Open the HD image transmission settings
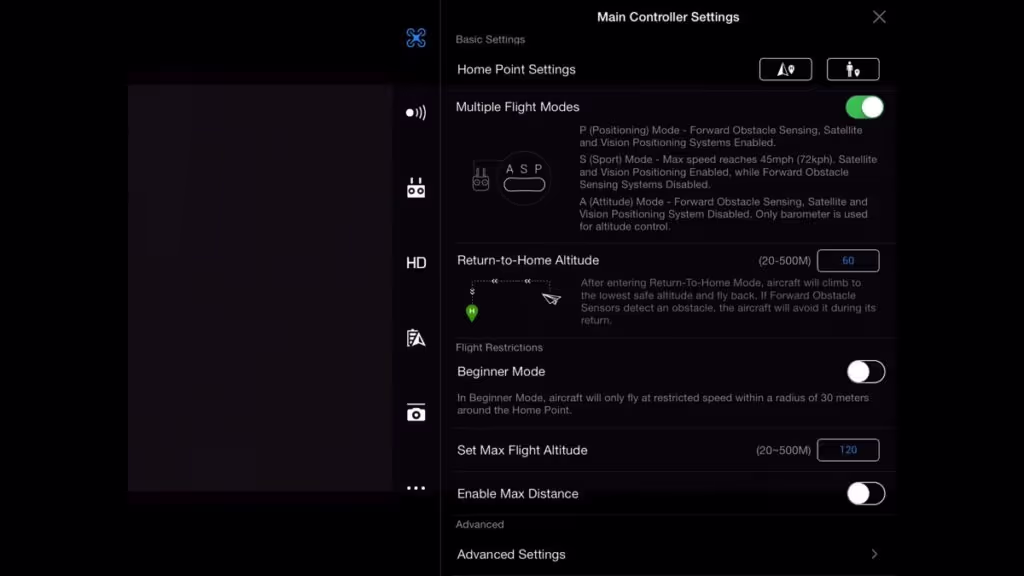The width and height of the screenshot is (1024, 576). pyautogui.click(x=416, y=263)
